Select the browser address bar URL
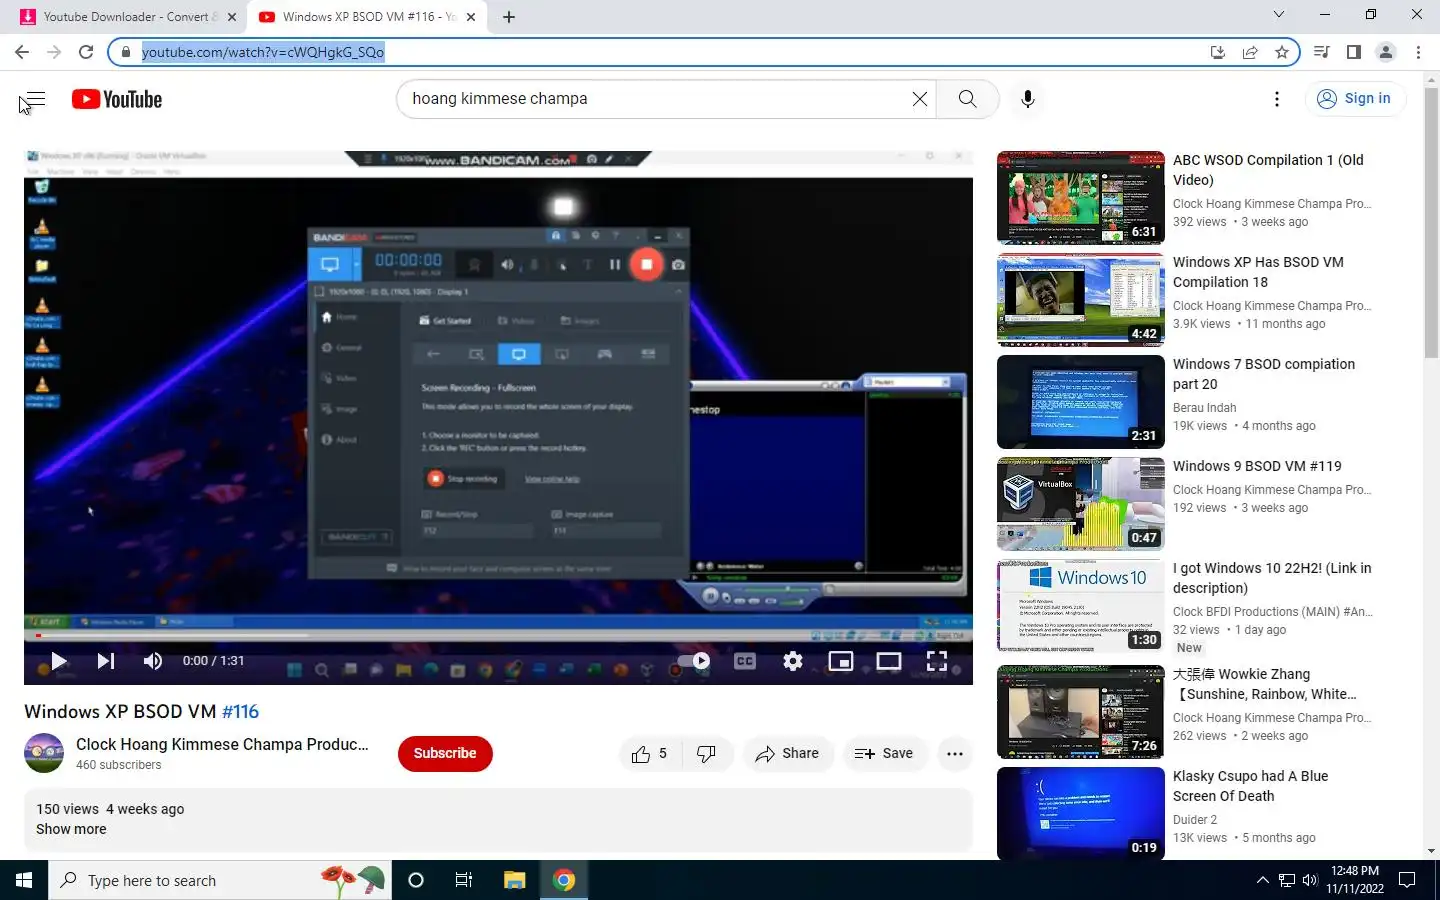Viewport: 1440px width, 900px height. (x=263, y=52)
